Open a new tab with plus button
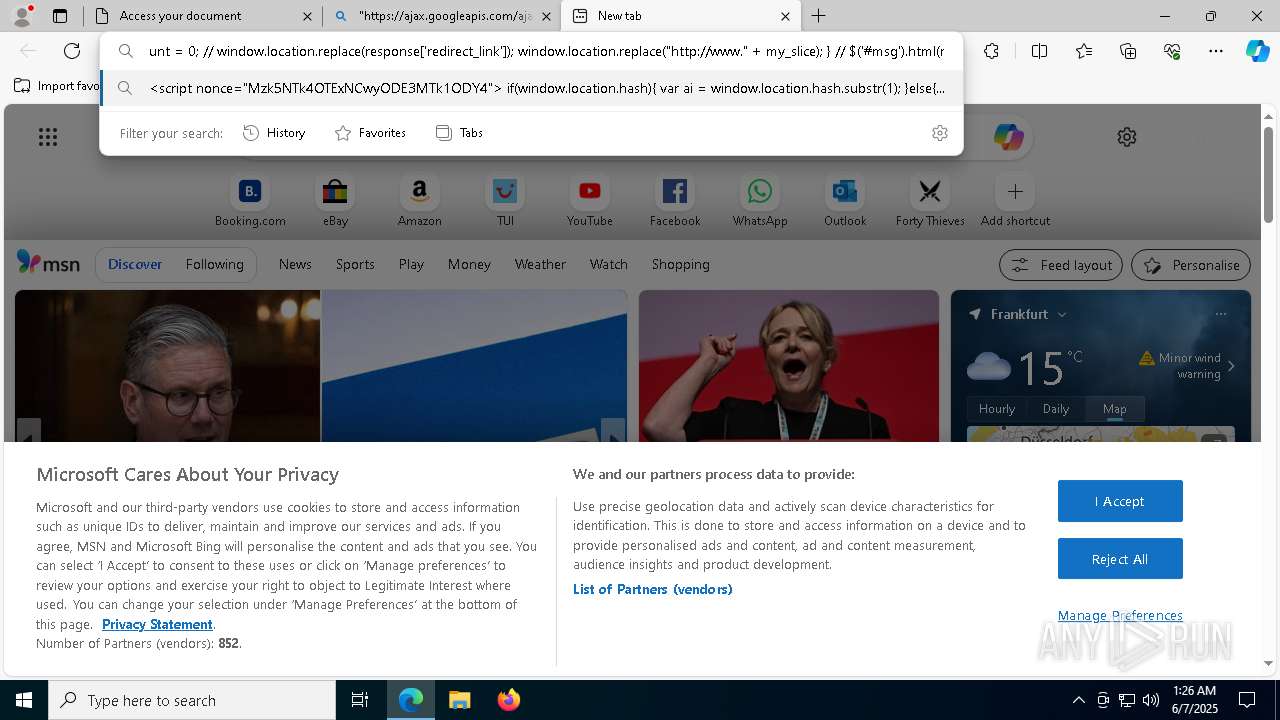The image size is (1280, 720). [x=818, y=16]
